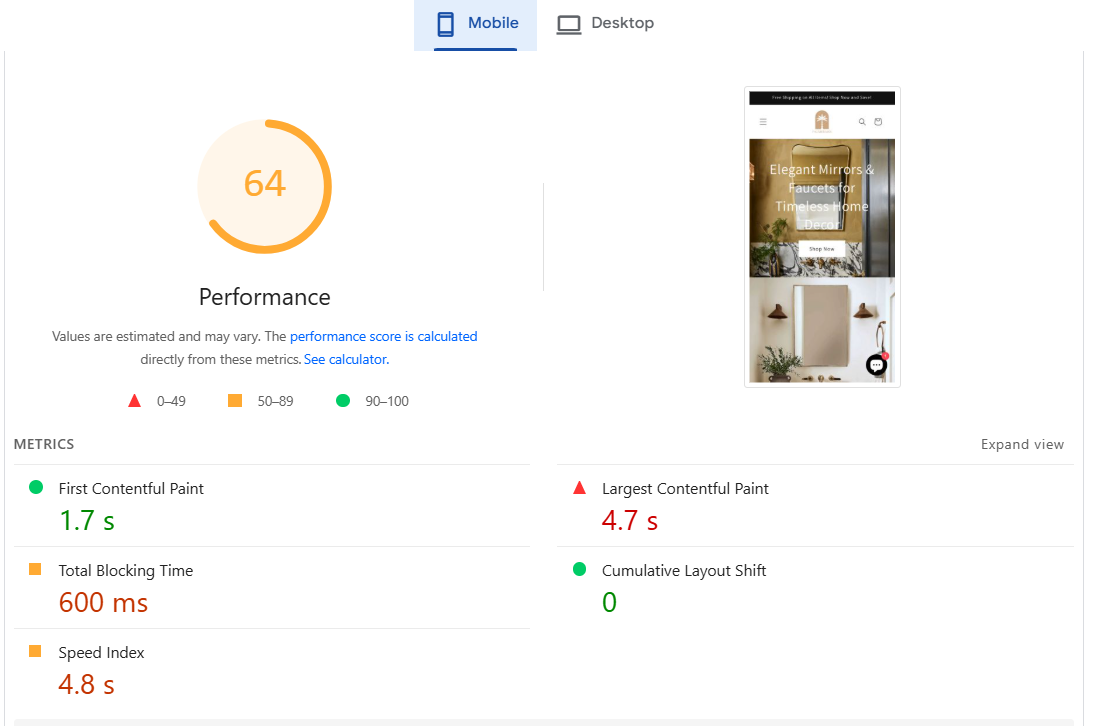1095x726 pixels.
Task: Select the First Contentful Paint value 1.7 s
Action: coord(86,521)
